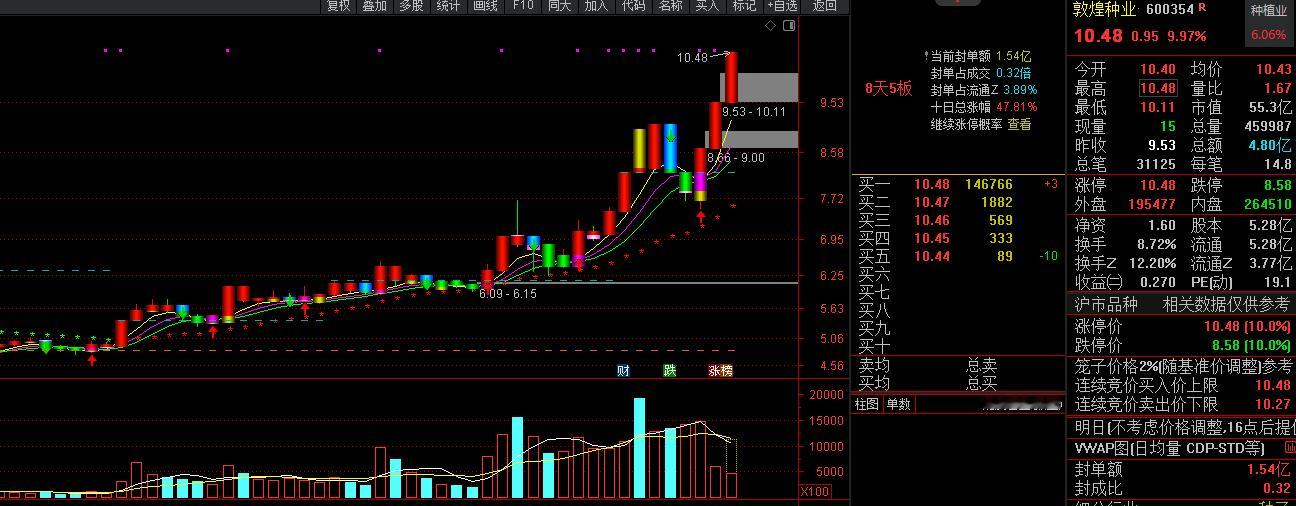Click the 9.53 - 10.11 gap label
The image size is (1296, 506).
point(753,113)
